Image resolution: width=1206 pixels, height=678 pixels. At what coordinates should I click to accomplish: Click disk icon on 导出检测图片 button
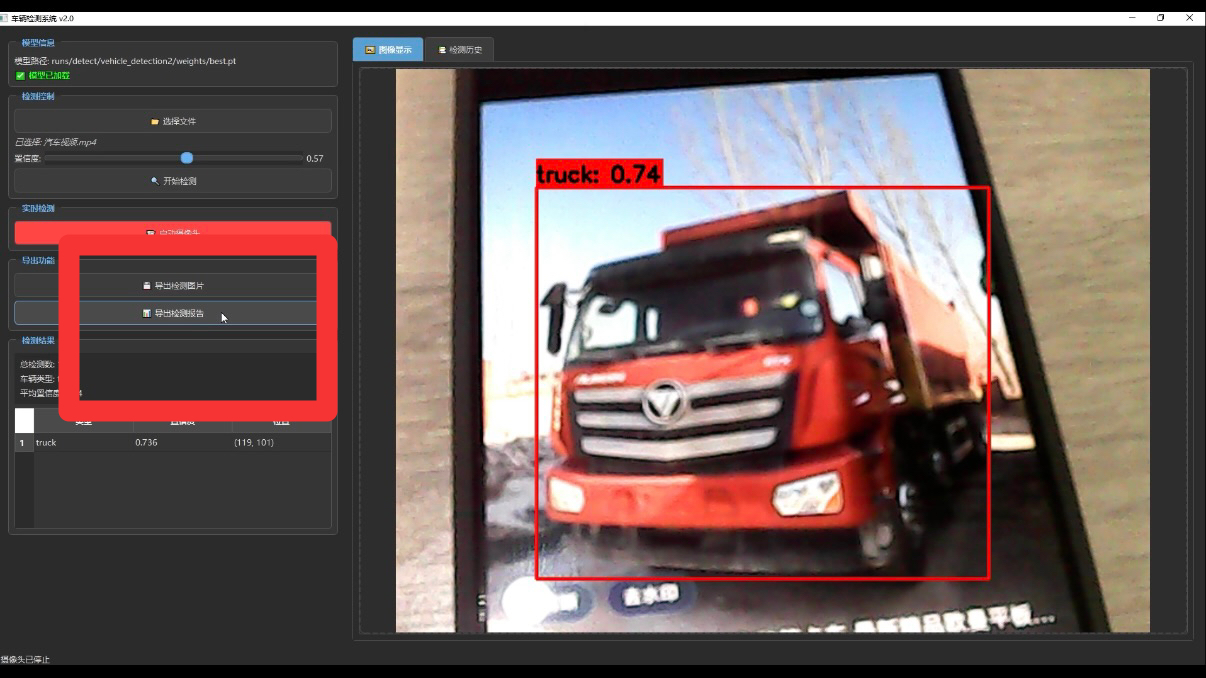(x=147, y=286)
